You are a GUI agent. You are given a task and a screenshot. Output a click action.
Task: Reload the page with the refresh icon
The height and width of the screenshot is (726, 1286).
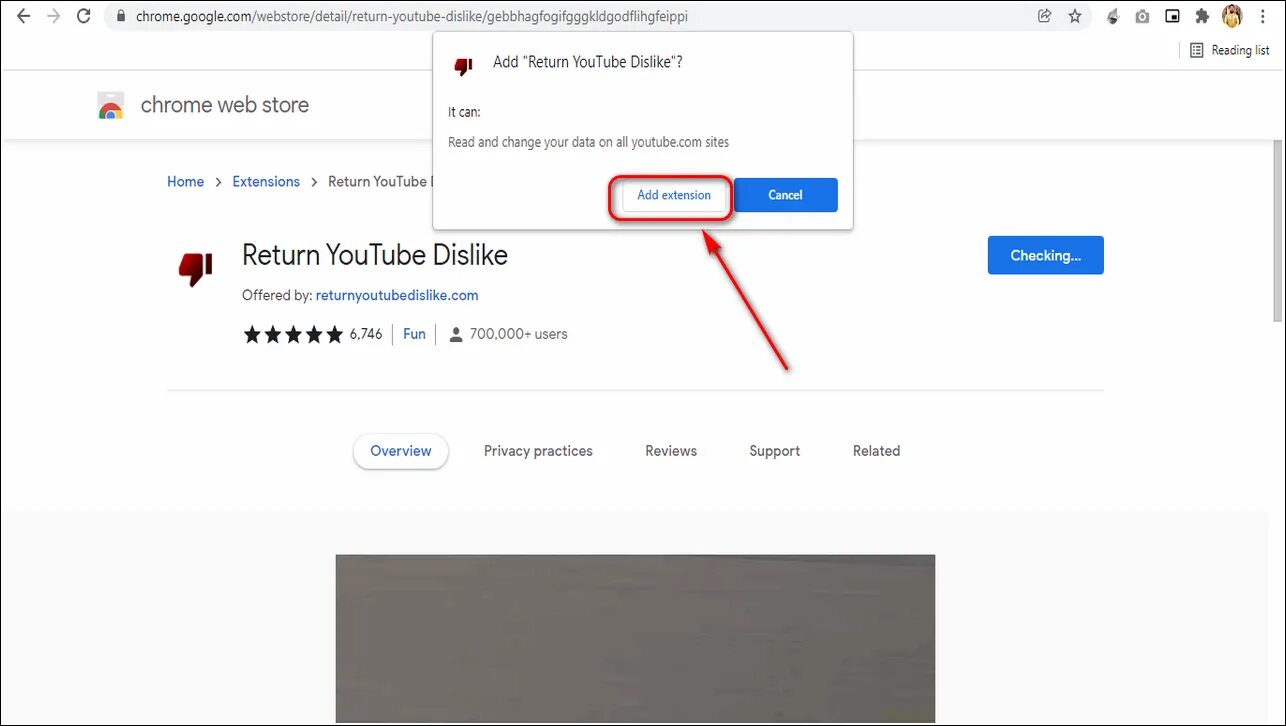(x=84, y=16)
